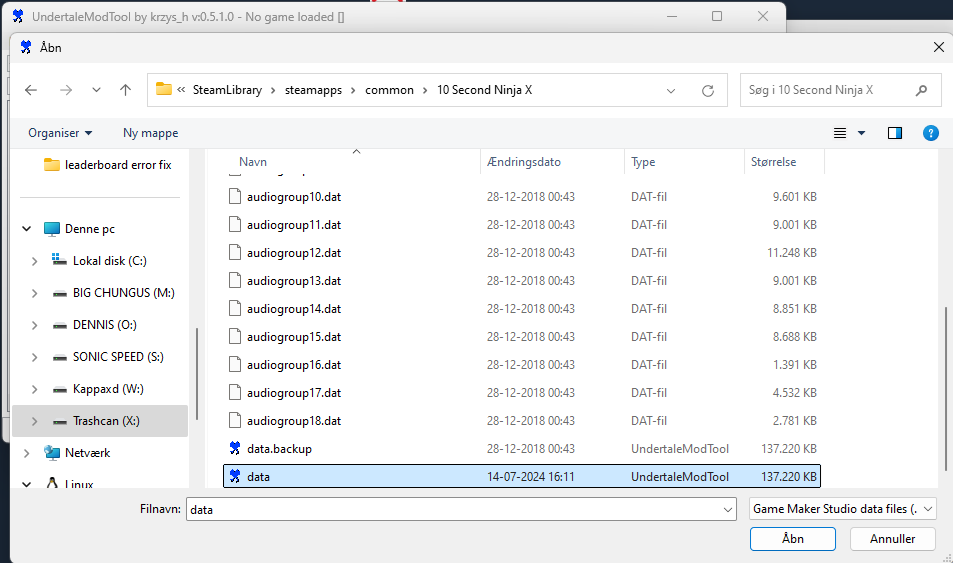Select DENNIS (O:) drive
This screenshot has width=953, height=563.
click(105, 325)
